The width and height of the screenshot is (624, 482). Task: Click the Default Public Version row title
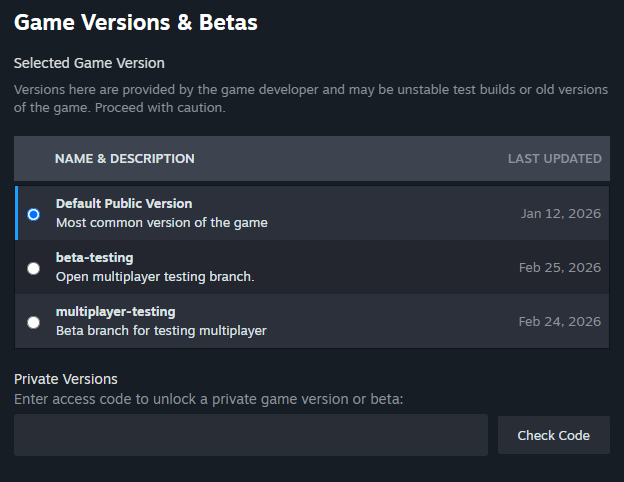[x=124, y=204]
